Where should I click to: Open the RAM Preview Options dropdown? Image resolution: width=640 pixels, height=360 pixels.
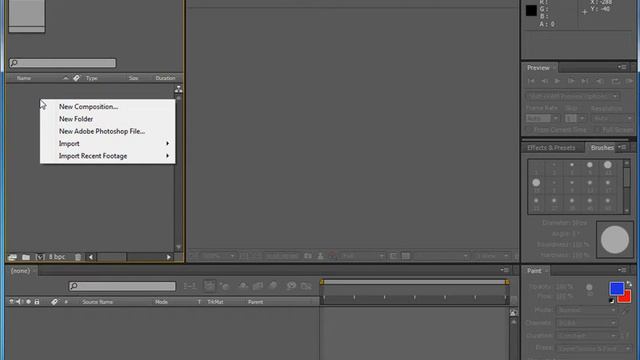(x=573, y=96)
